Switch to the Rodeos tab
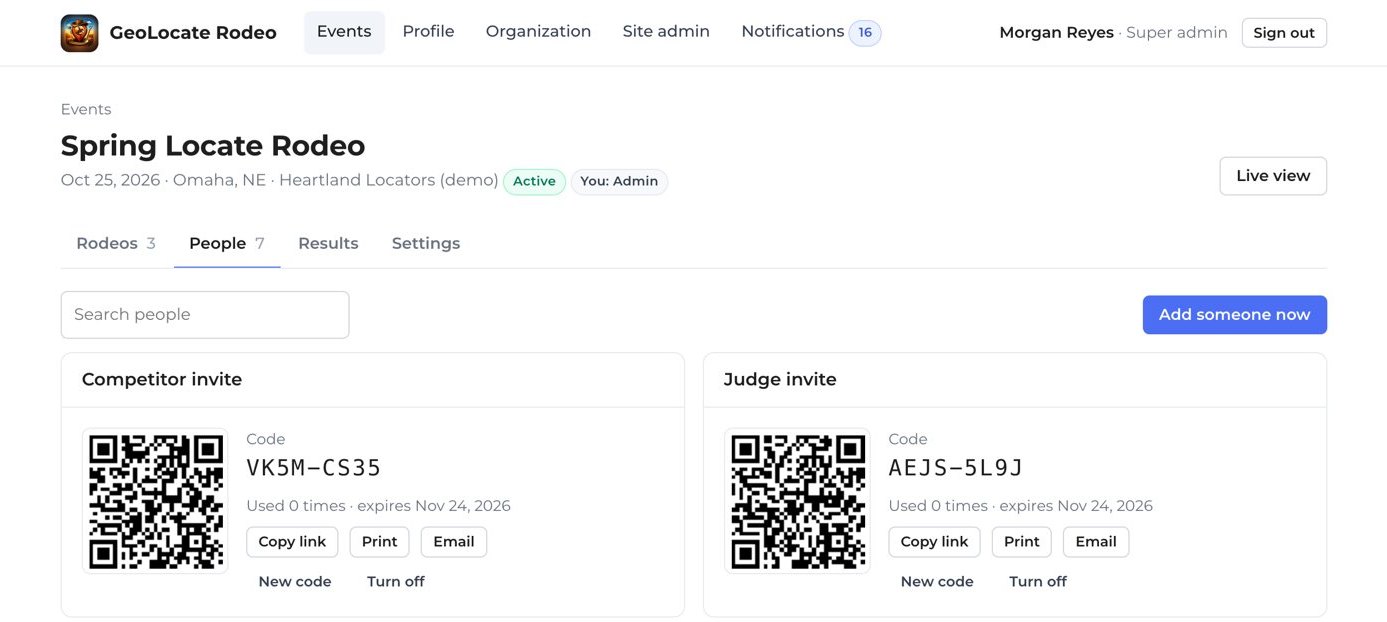This screenshot has height=622, width=1387. coord(116,243)
